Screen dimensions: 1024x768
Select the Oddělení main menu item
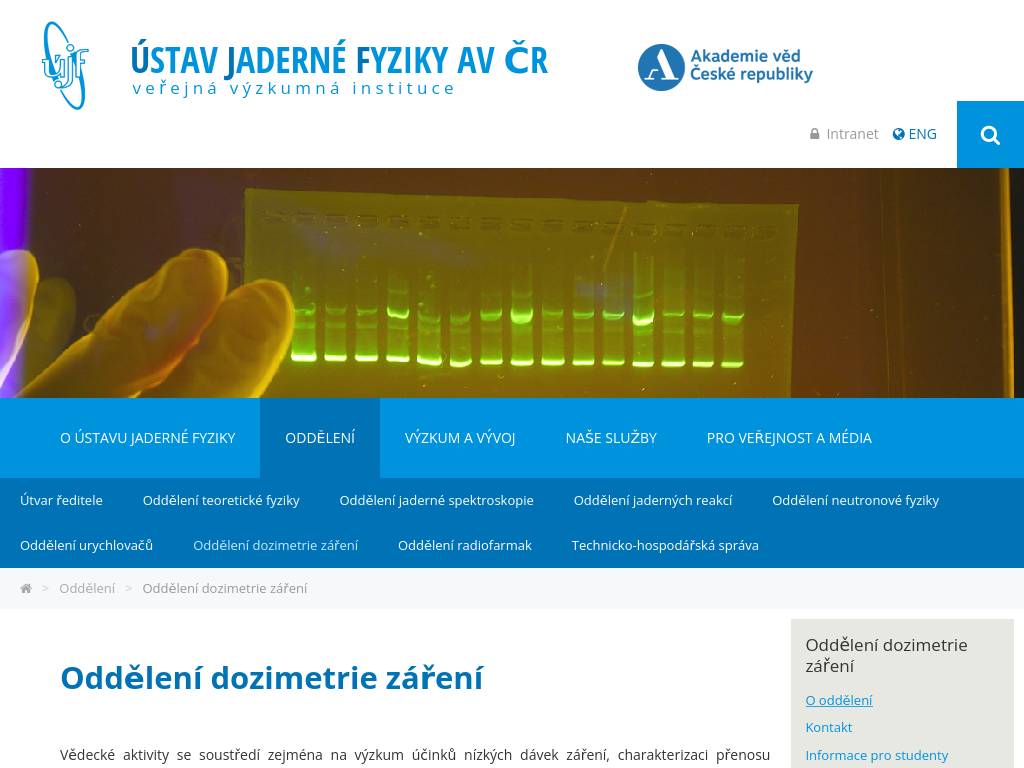point(320,438)
